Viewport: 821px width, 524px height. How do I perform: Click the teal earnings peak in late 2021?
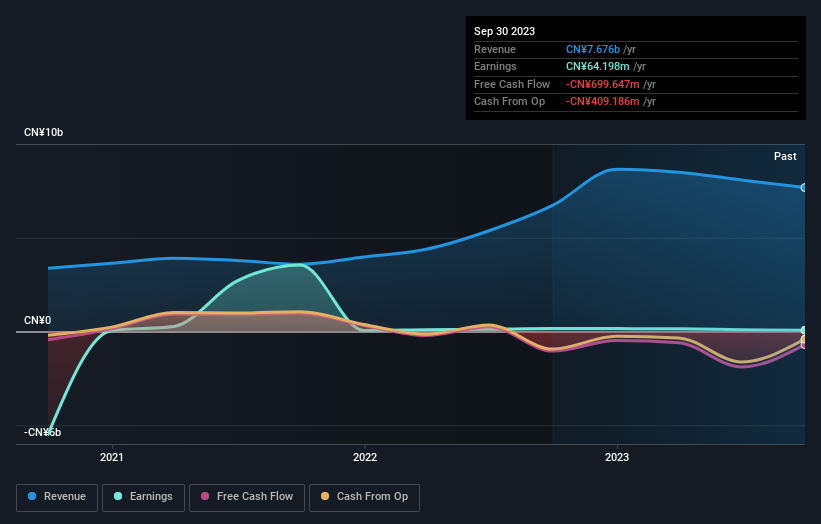point(300,265)
